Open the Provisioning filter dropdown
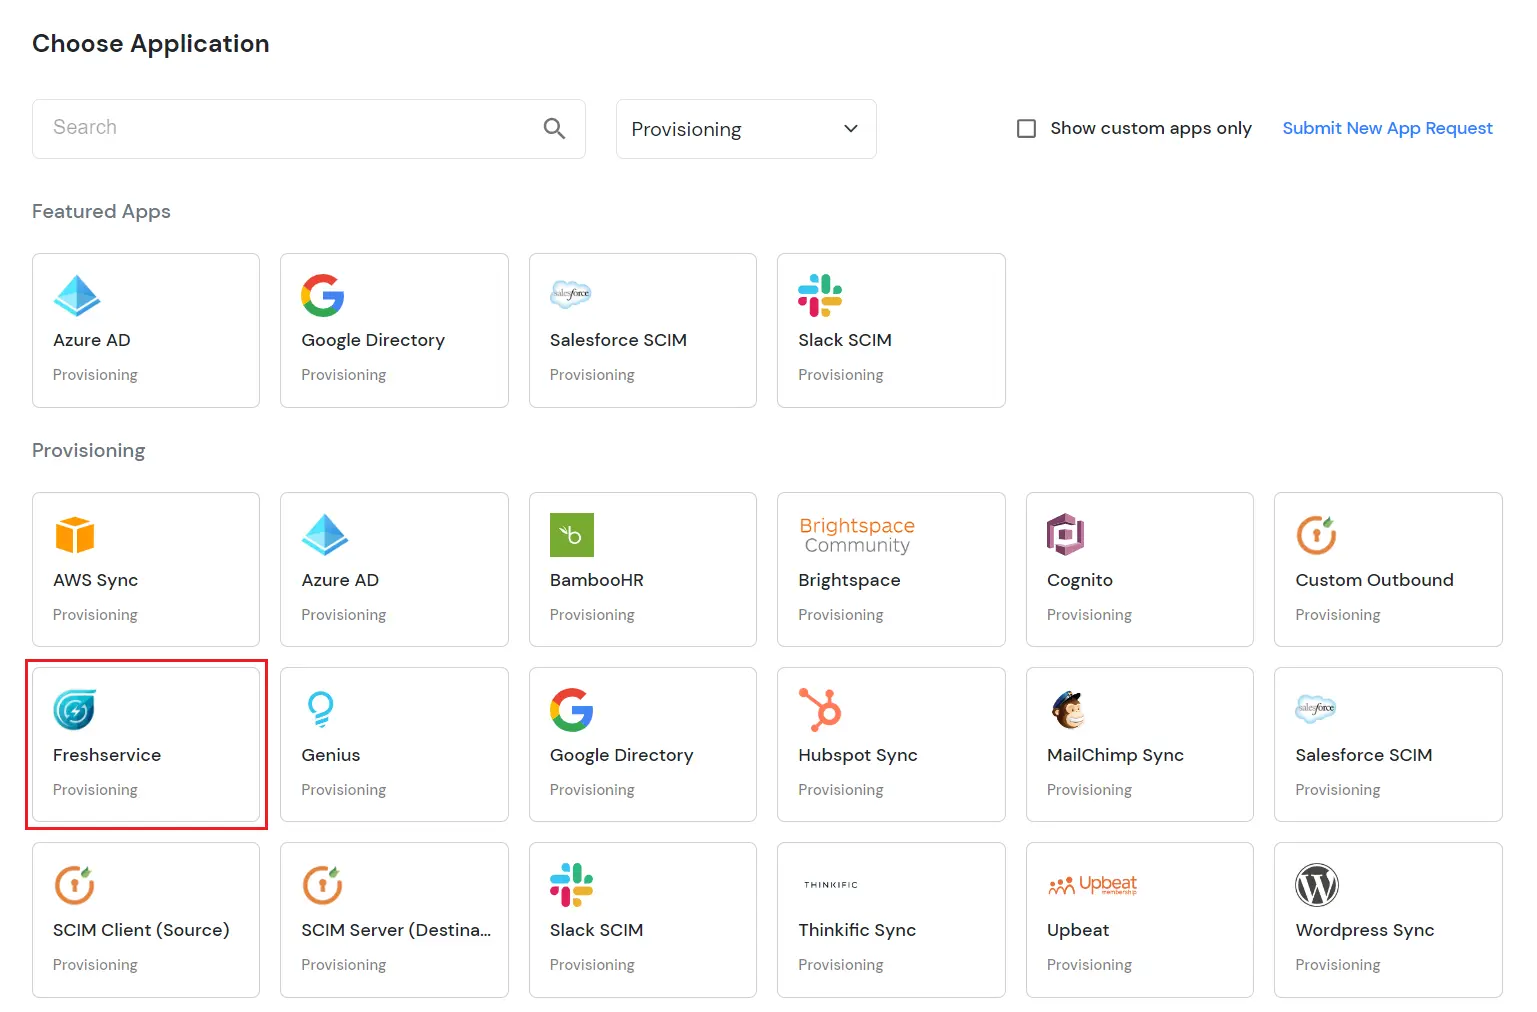Image resolution: width=1537 pixels, height=1012 pixels. coord(746,128)
